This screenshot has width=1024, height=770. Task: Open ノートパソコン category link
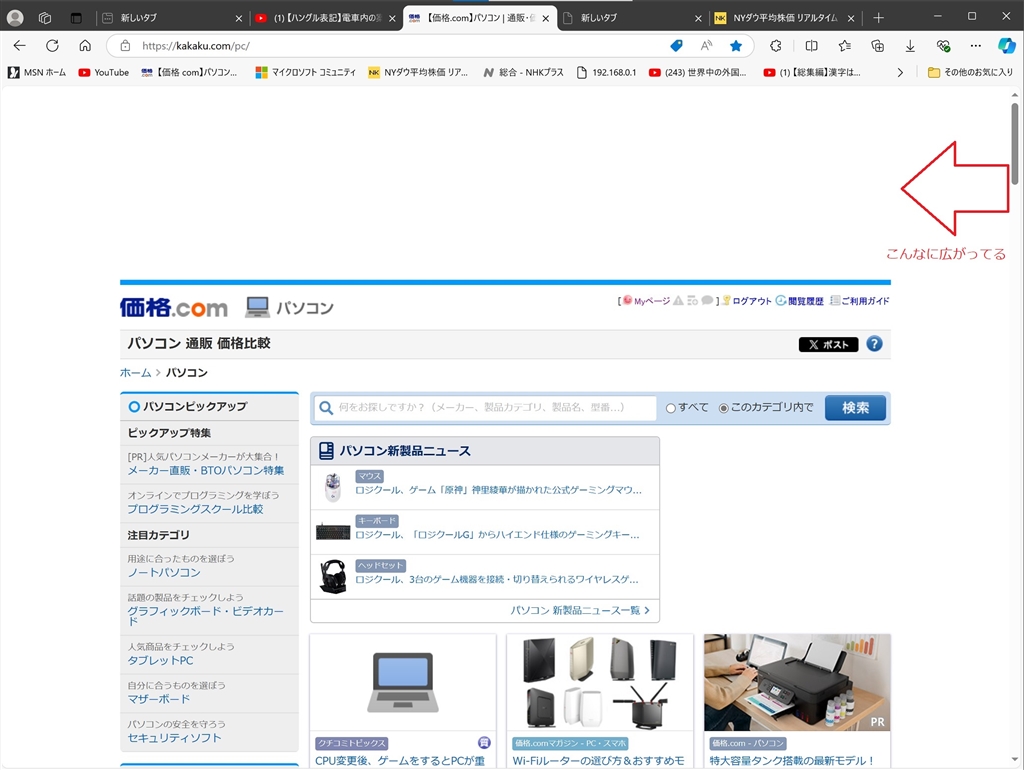click(x=164, y=572)
